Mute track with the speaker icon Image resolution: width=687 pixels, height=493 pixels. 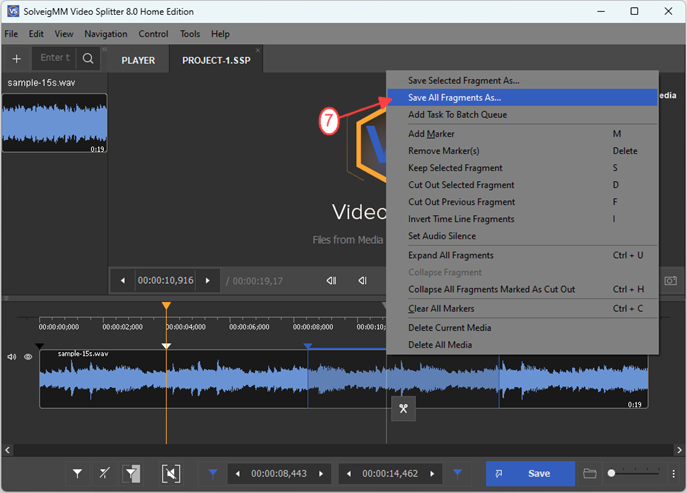12,357
